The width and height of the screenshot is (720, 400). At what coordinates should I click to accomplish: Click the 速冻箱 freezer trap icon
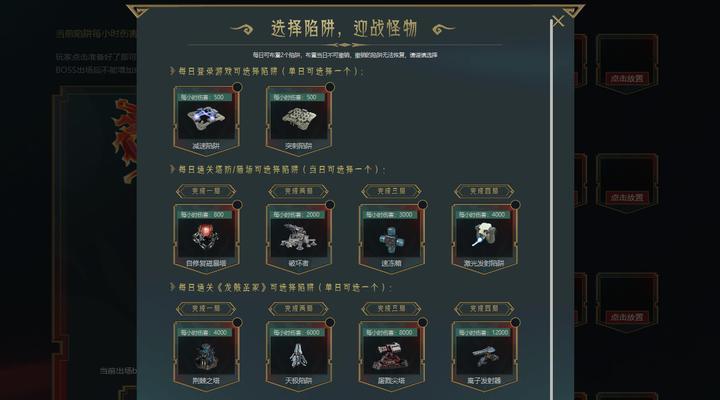pyautogui.click(x=392, y=238)
